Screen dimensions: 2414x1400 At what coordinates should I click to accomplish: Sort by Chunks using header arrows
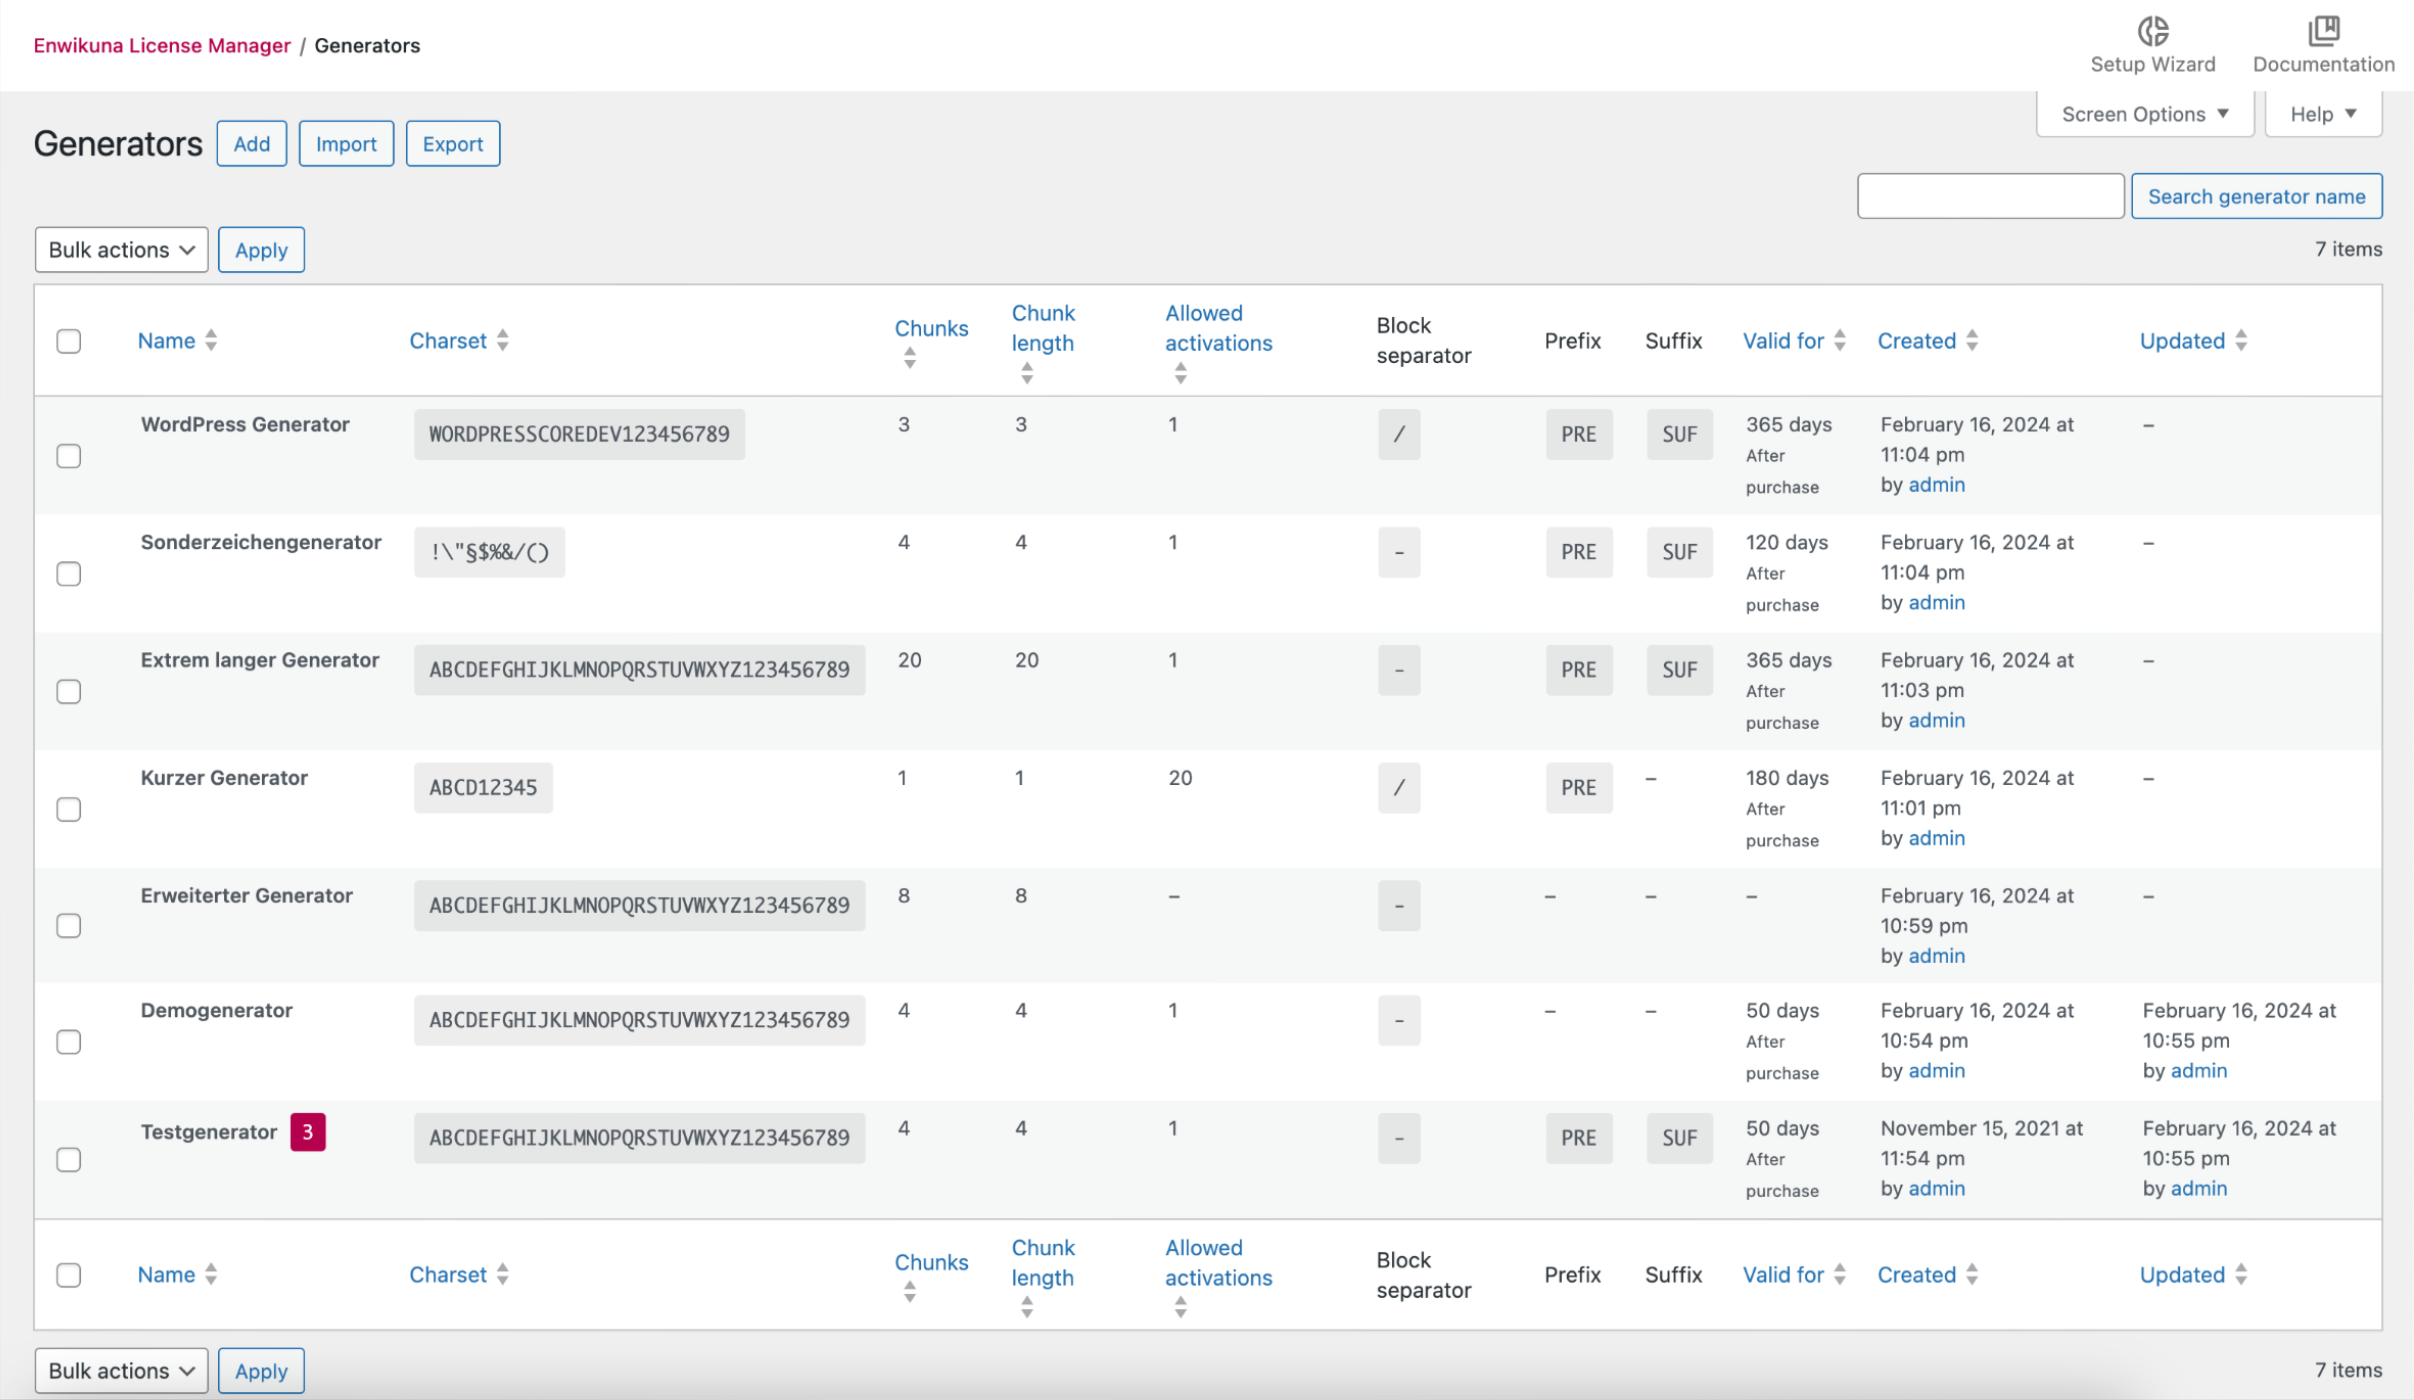tap(909, 358)
